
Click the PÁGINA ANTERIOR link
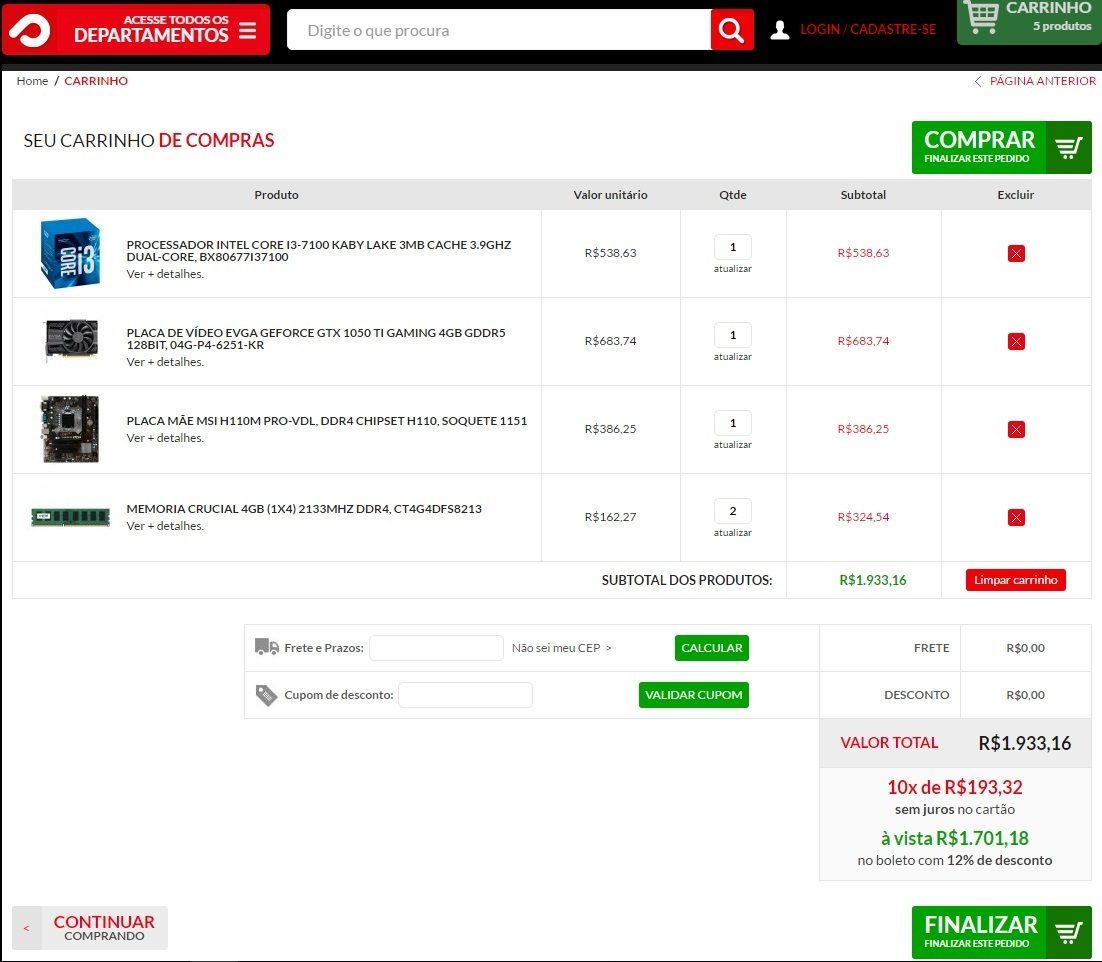point(1043,81)
